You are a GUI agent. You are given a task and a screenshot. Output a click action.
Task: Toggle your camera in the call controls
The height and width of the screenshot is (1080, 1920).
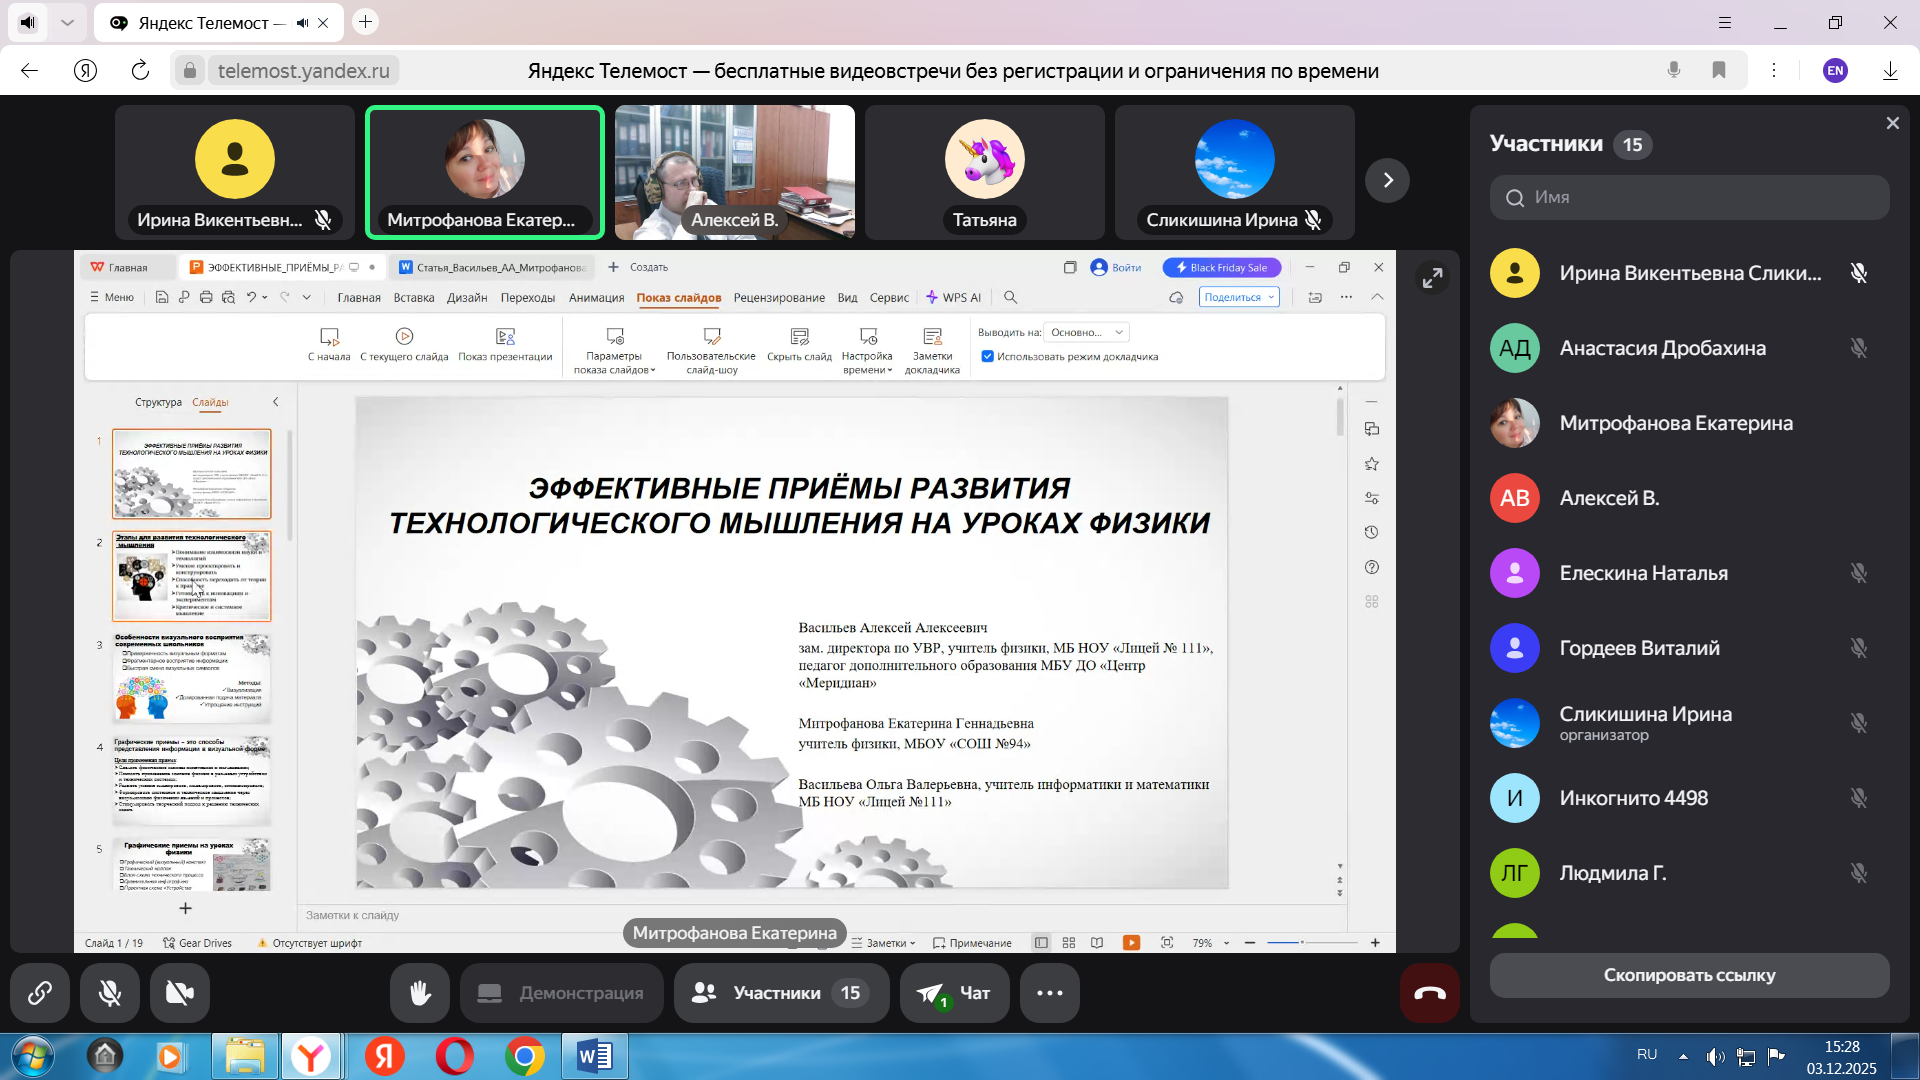tap(180, 993)
